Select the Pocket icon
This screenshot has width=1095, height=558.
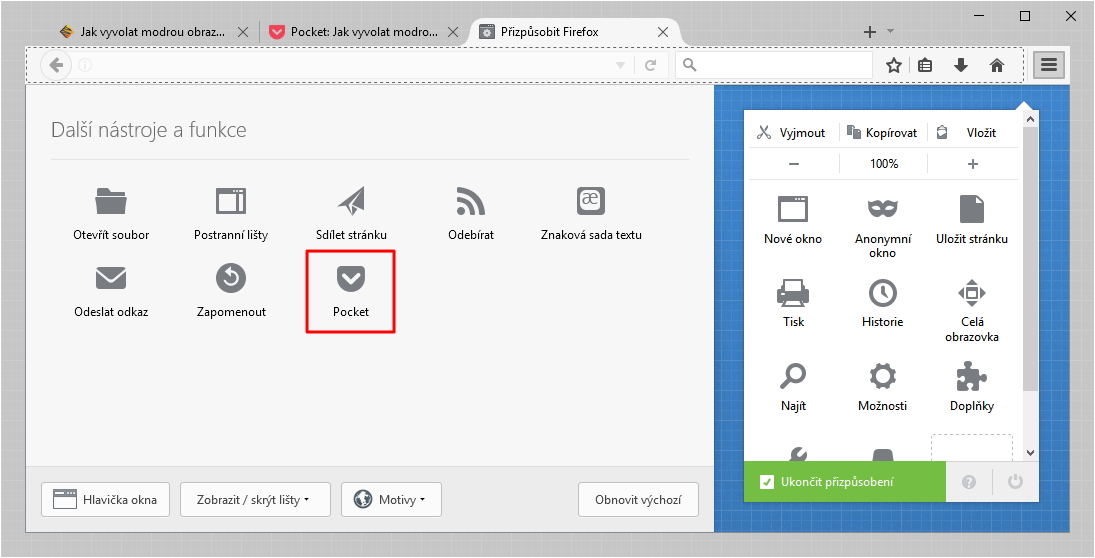click(351, 278)
